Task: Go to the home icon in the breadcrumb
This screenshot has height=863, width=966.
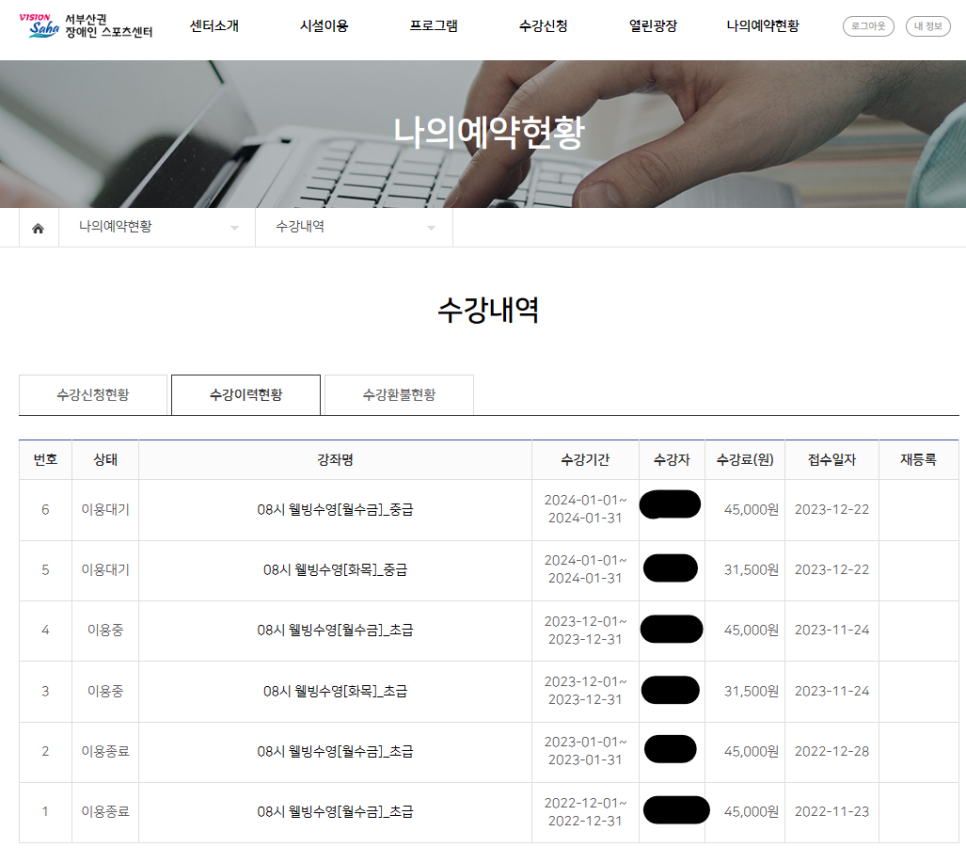Action: click(x=38, y=228)
